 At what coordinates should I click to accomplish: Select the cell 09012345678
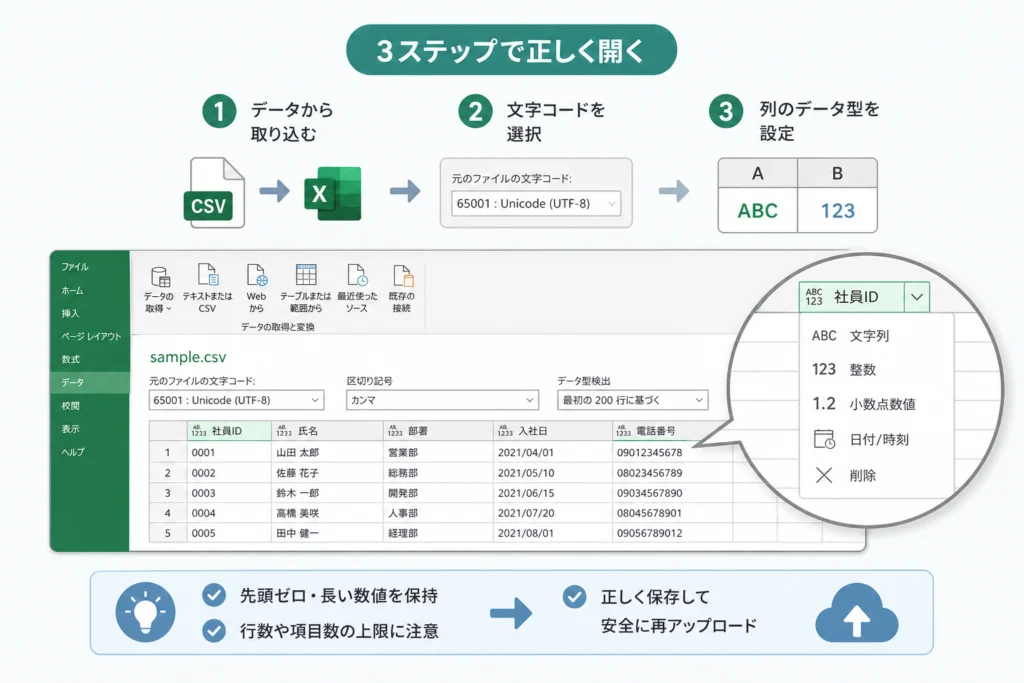pos(671,453)
